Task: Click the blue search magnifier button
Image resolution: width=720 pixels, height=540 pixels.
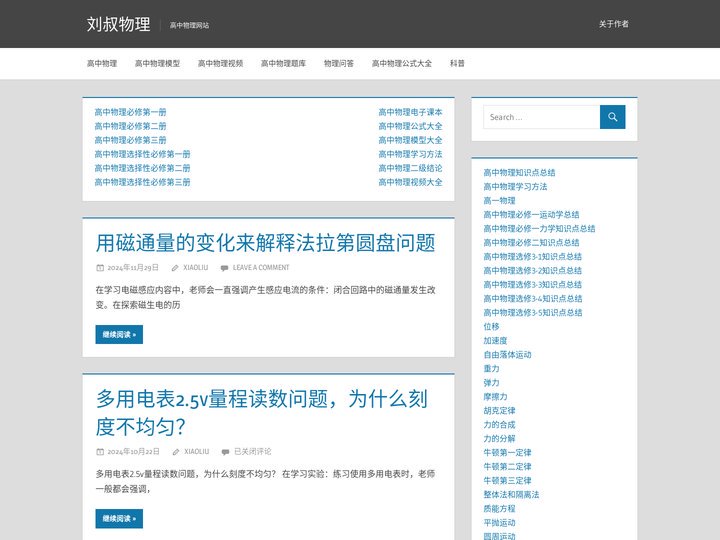Action: (x=612, y=117)
